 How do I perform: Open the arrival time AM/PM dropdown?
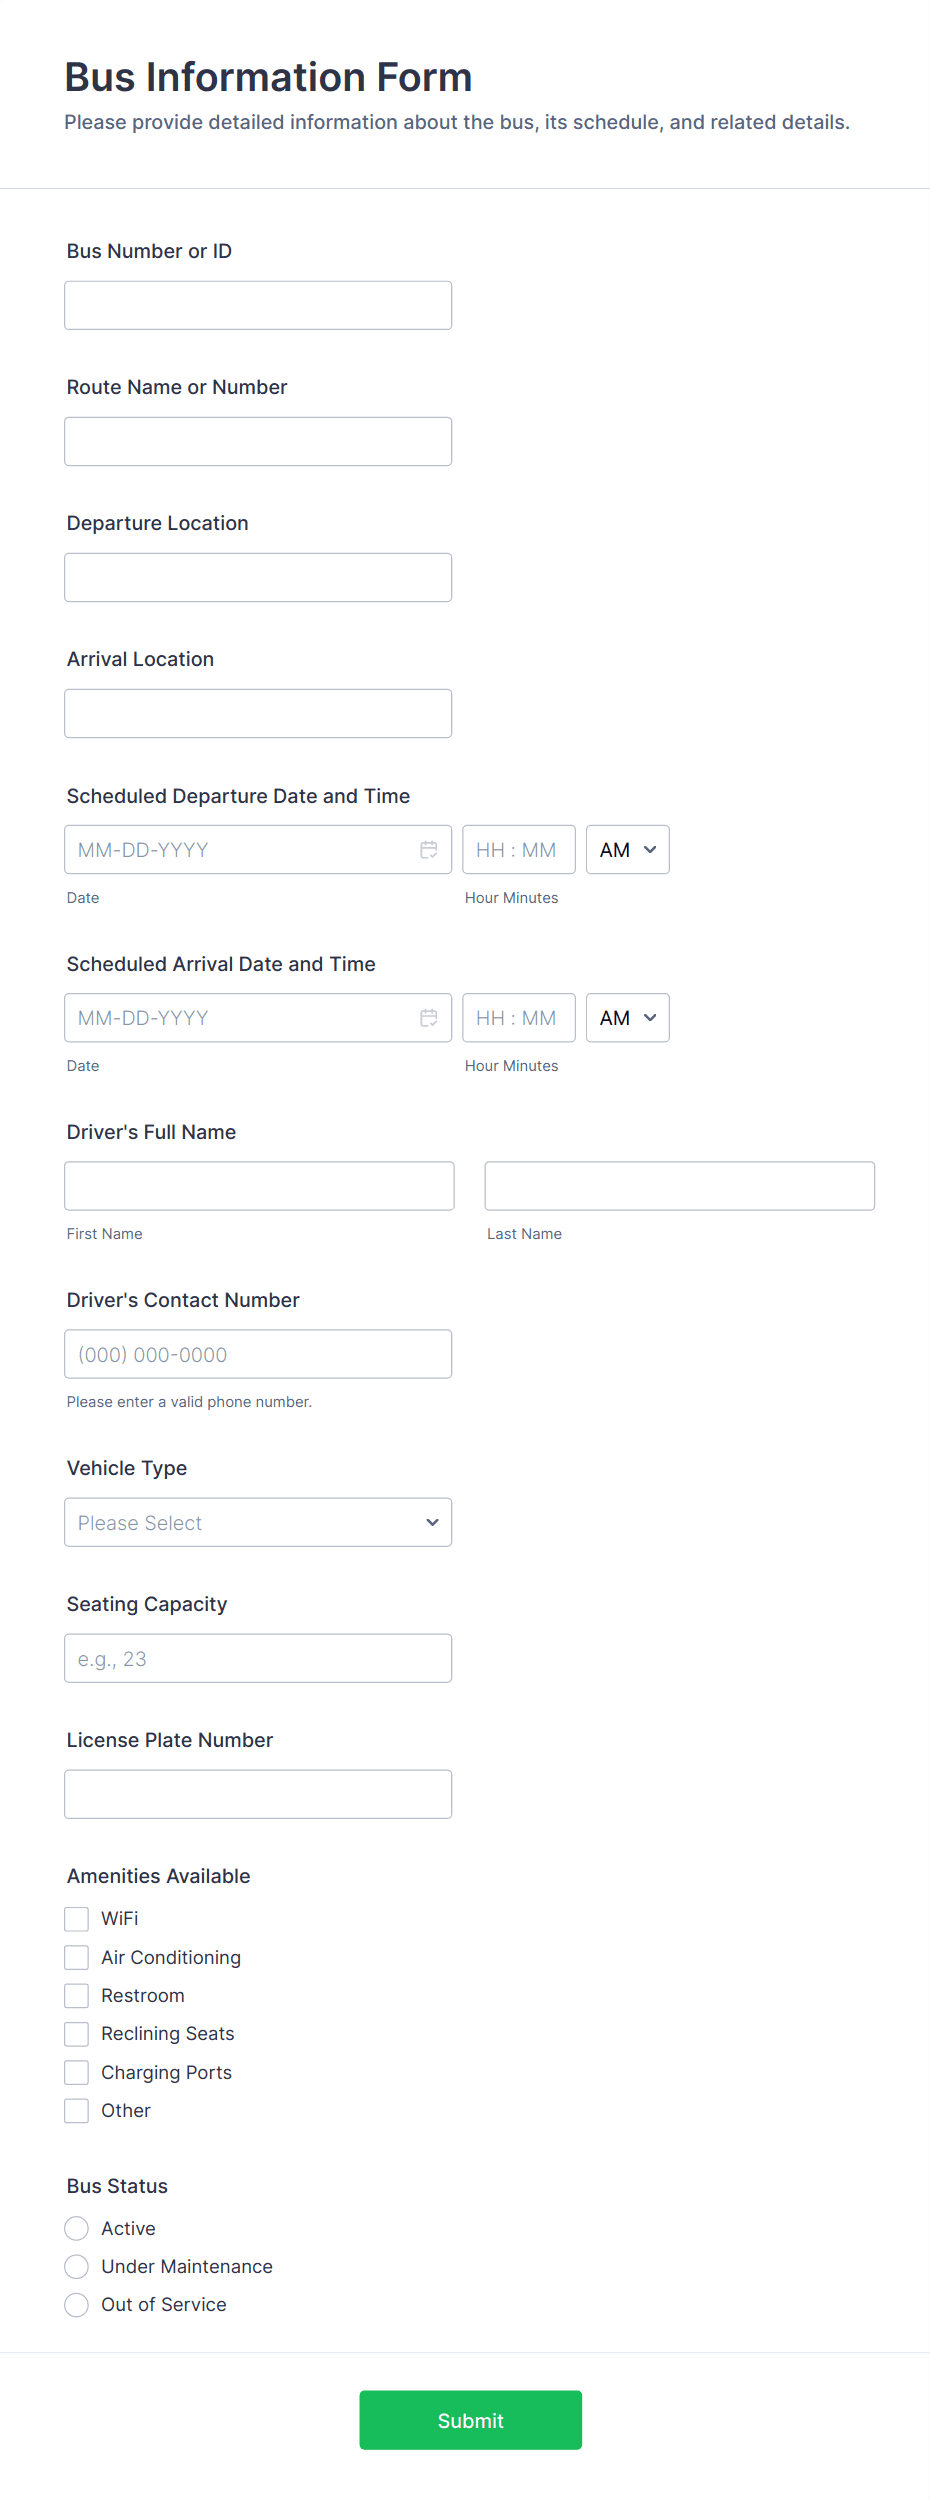coord(627,1018)
